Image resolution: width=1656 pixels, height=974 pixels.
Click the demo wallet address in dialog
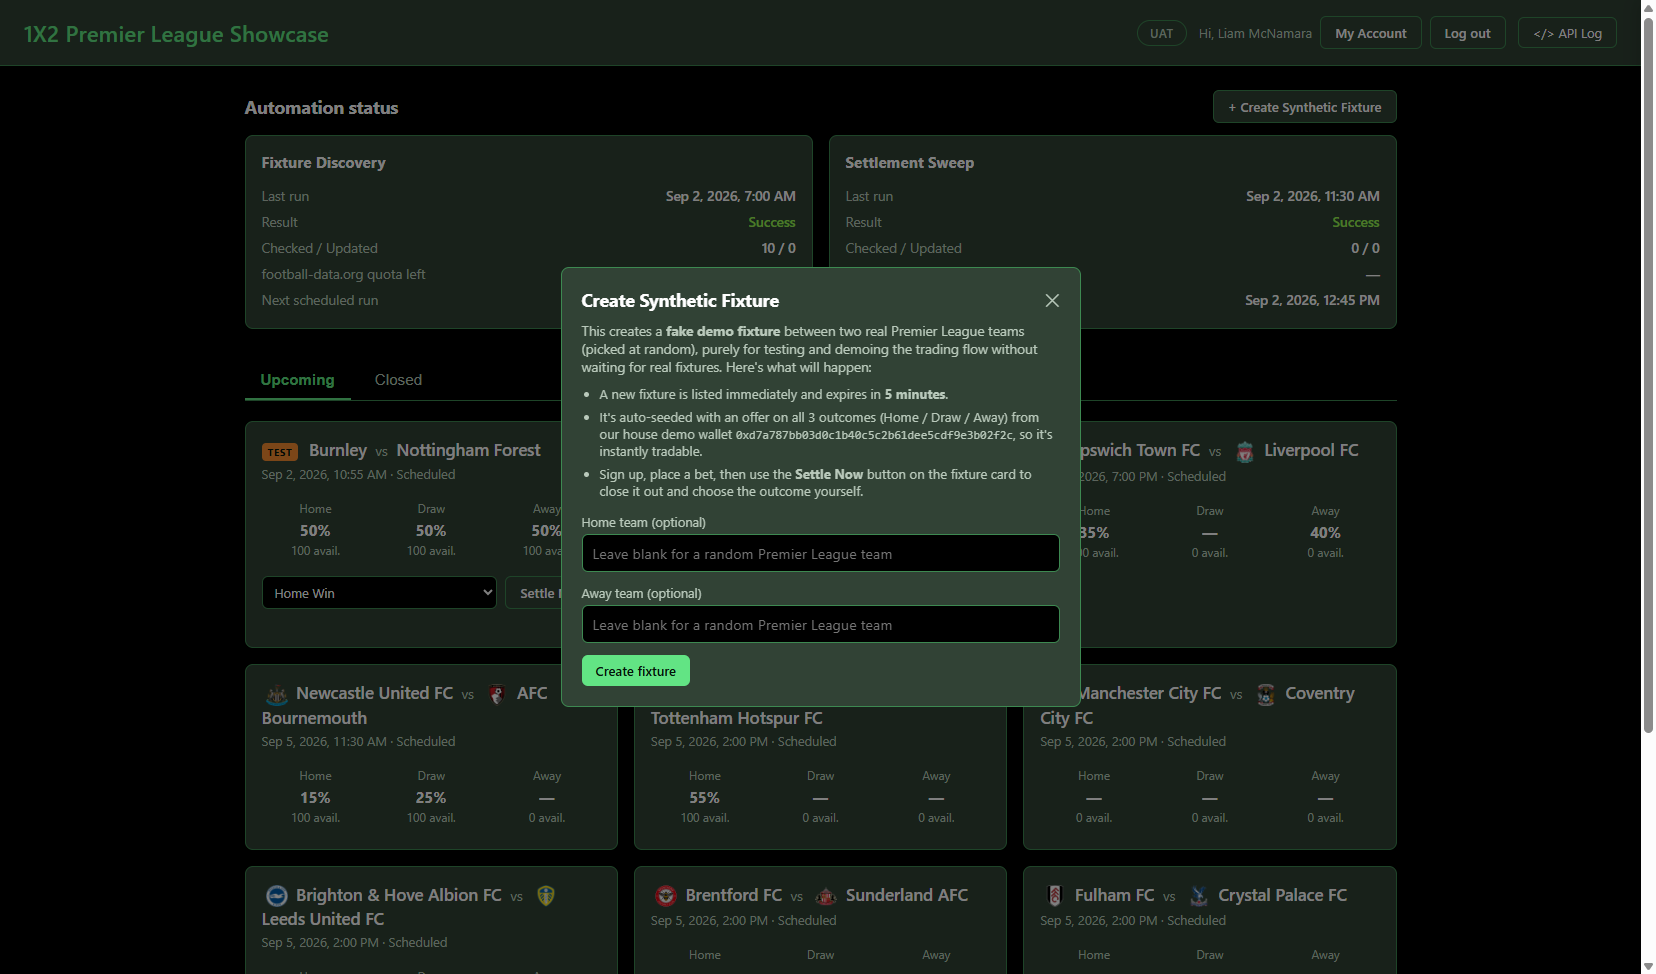[x=875, y=435]
